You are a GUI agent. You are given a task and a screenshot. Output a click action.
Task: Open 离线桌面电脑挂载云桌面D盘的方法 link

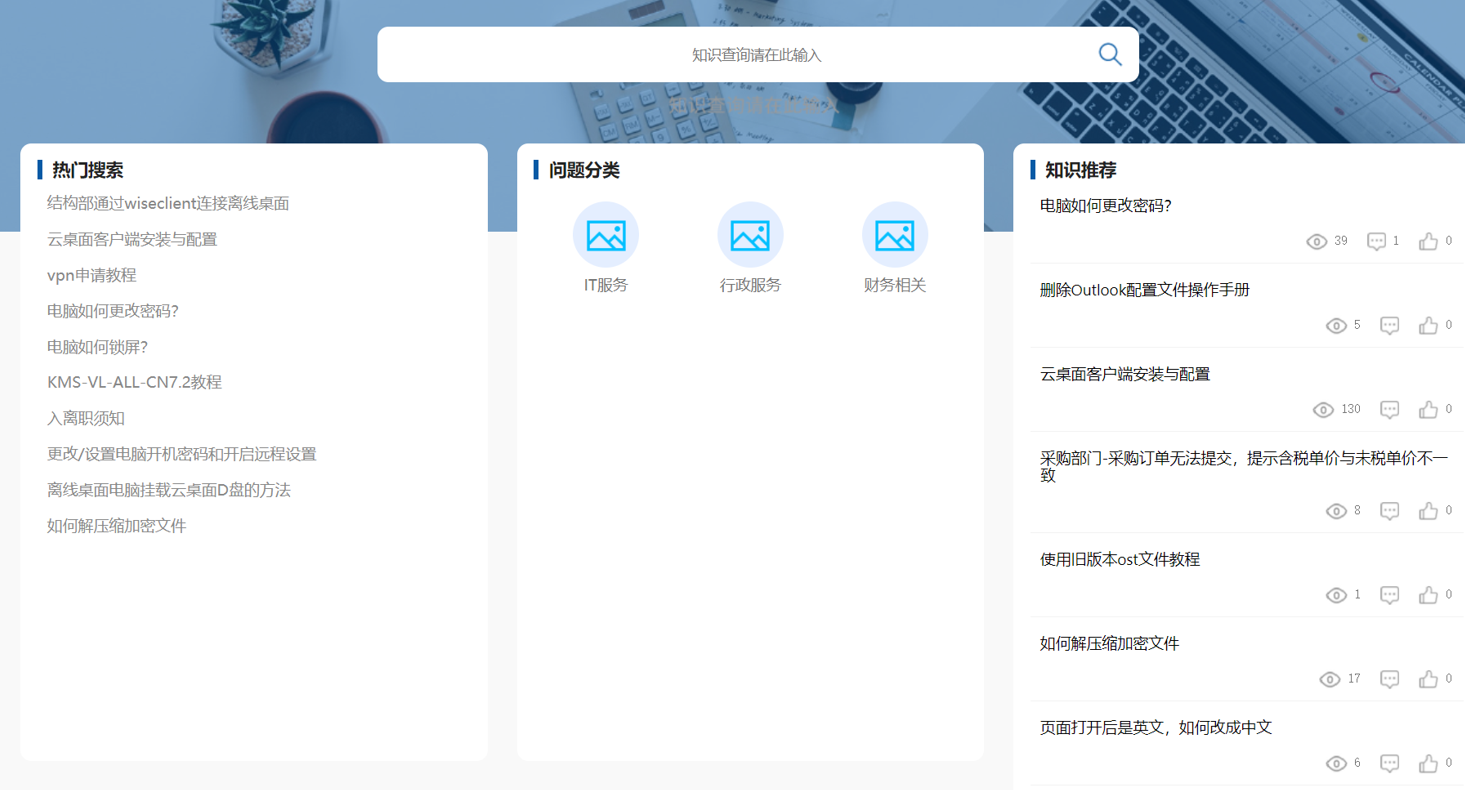(169, 490)
